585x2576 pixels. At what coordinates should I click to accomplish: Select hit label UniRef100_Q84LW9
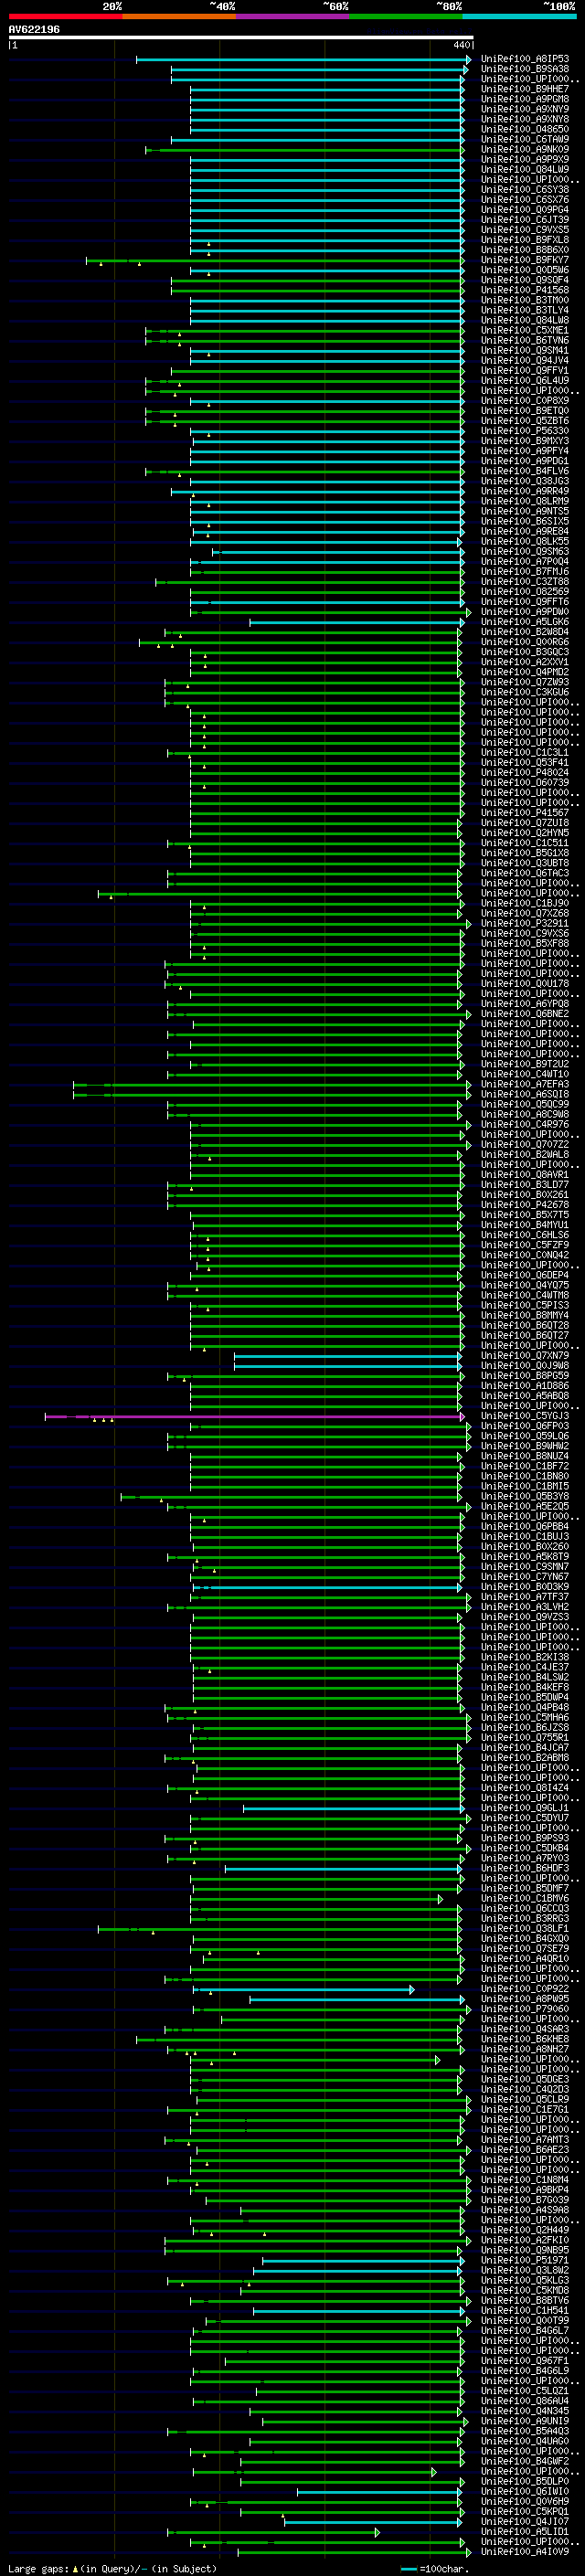(x=525, y=170)
